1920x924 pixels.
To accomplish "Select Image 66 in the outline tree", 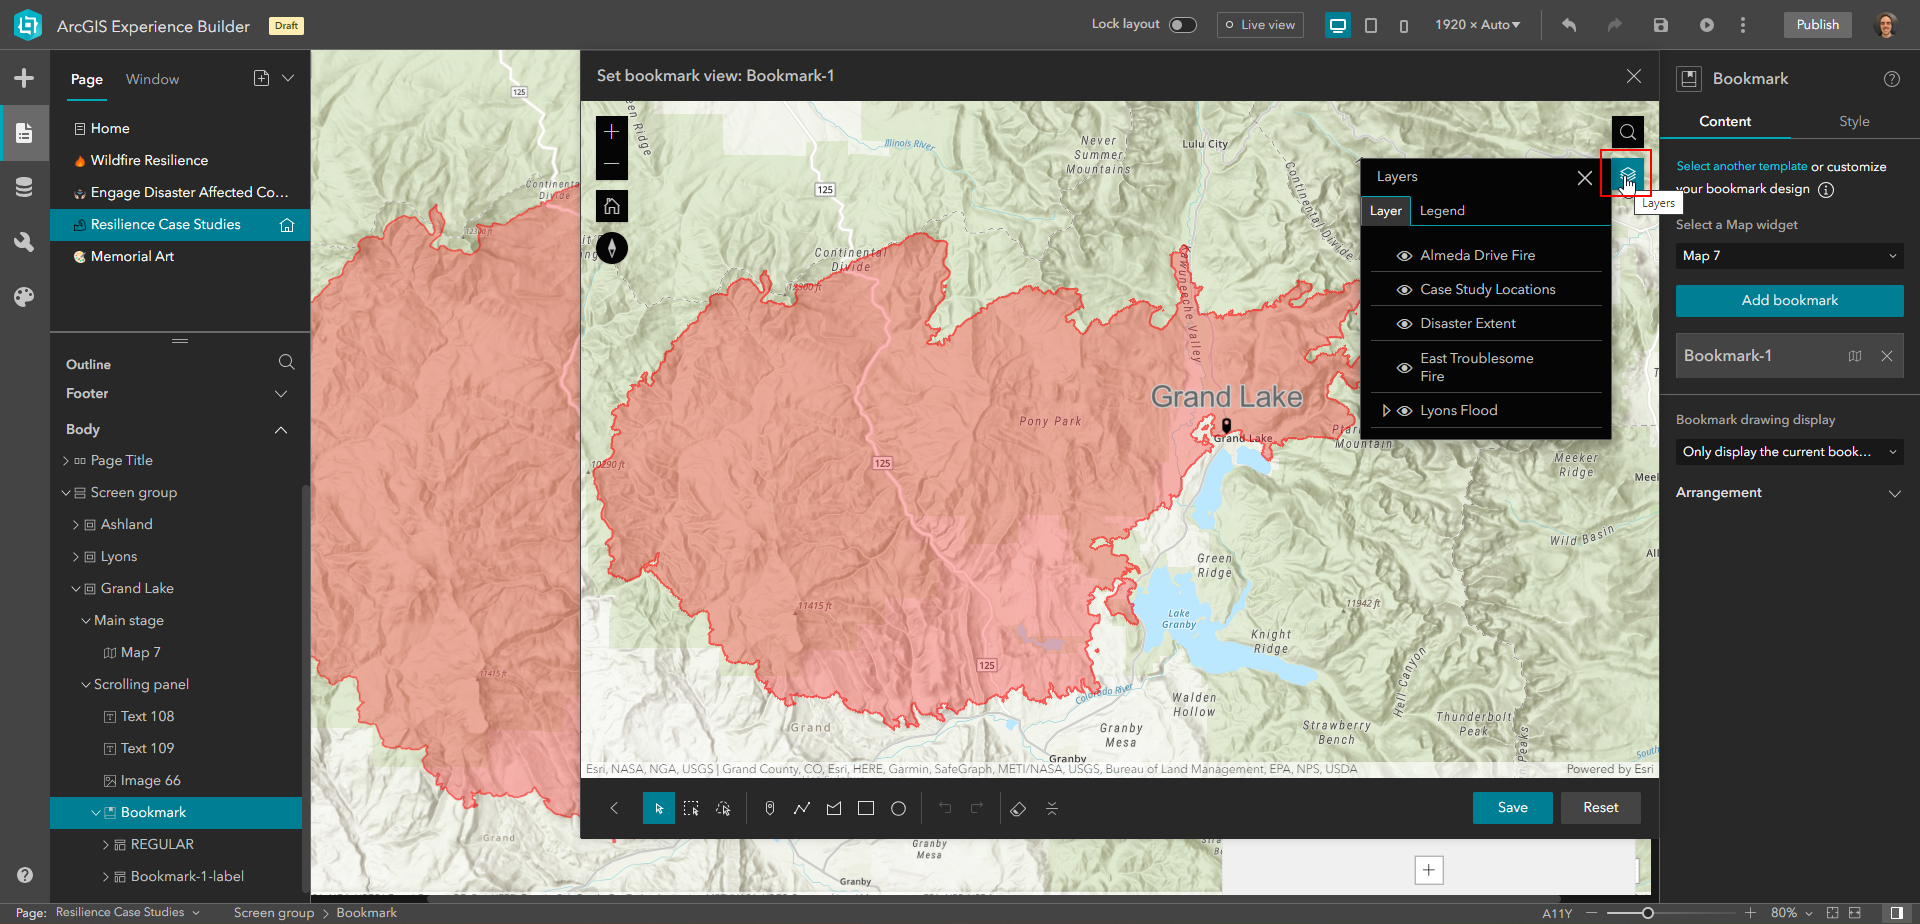I will (x=152, y=780).
